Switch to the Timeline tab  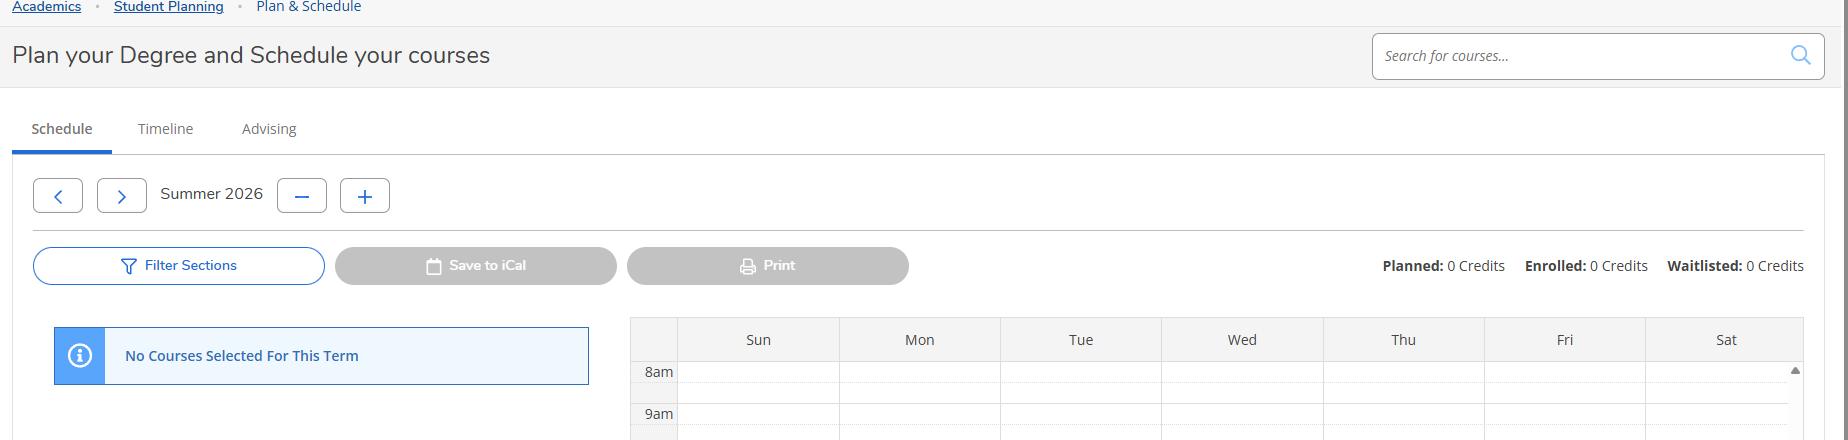click(x=166, y=129)
